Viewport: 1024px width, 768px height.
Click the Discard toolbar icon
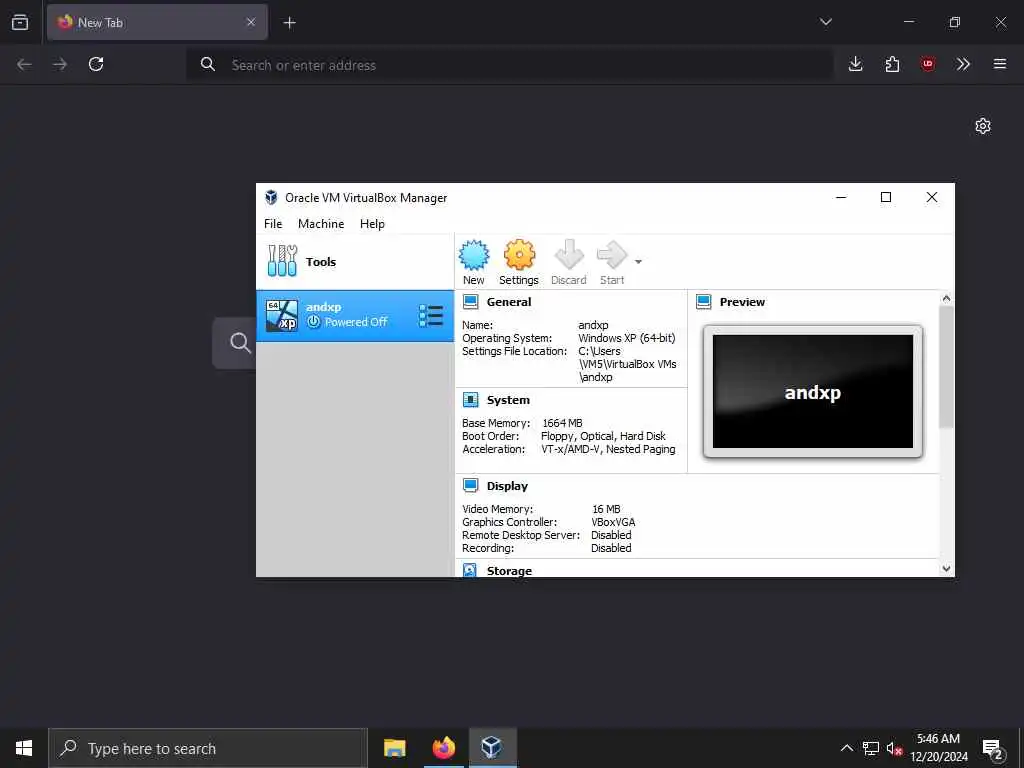[x=569, y=255]
